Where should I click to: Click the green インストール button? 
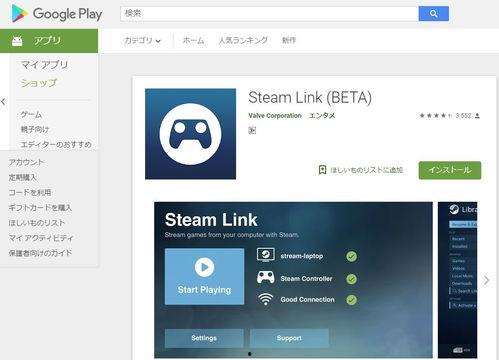[x=450, y=170]
